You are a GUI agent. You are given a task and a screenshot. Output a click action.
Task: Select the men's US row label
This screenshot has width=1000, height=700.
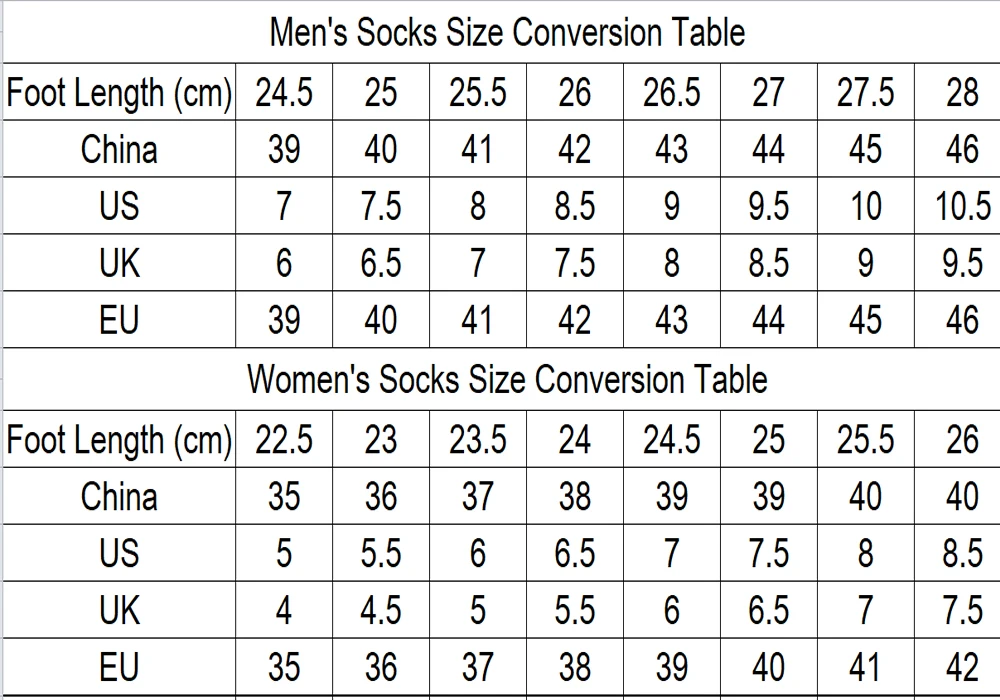[119, 206]
